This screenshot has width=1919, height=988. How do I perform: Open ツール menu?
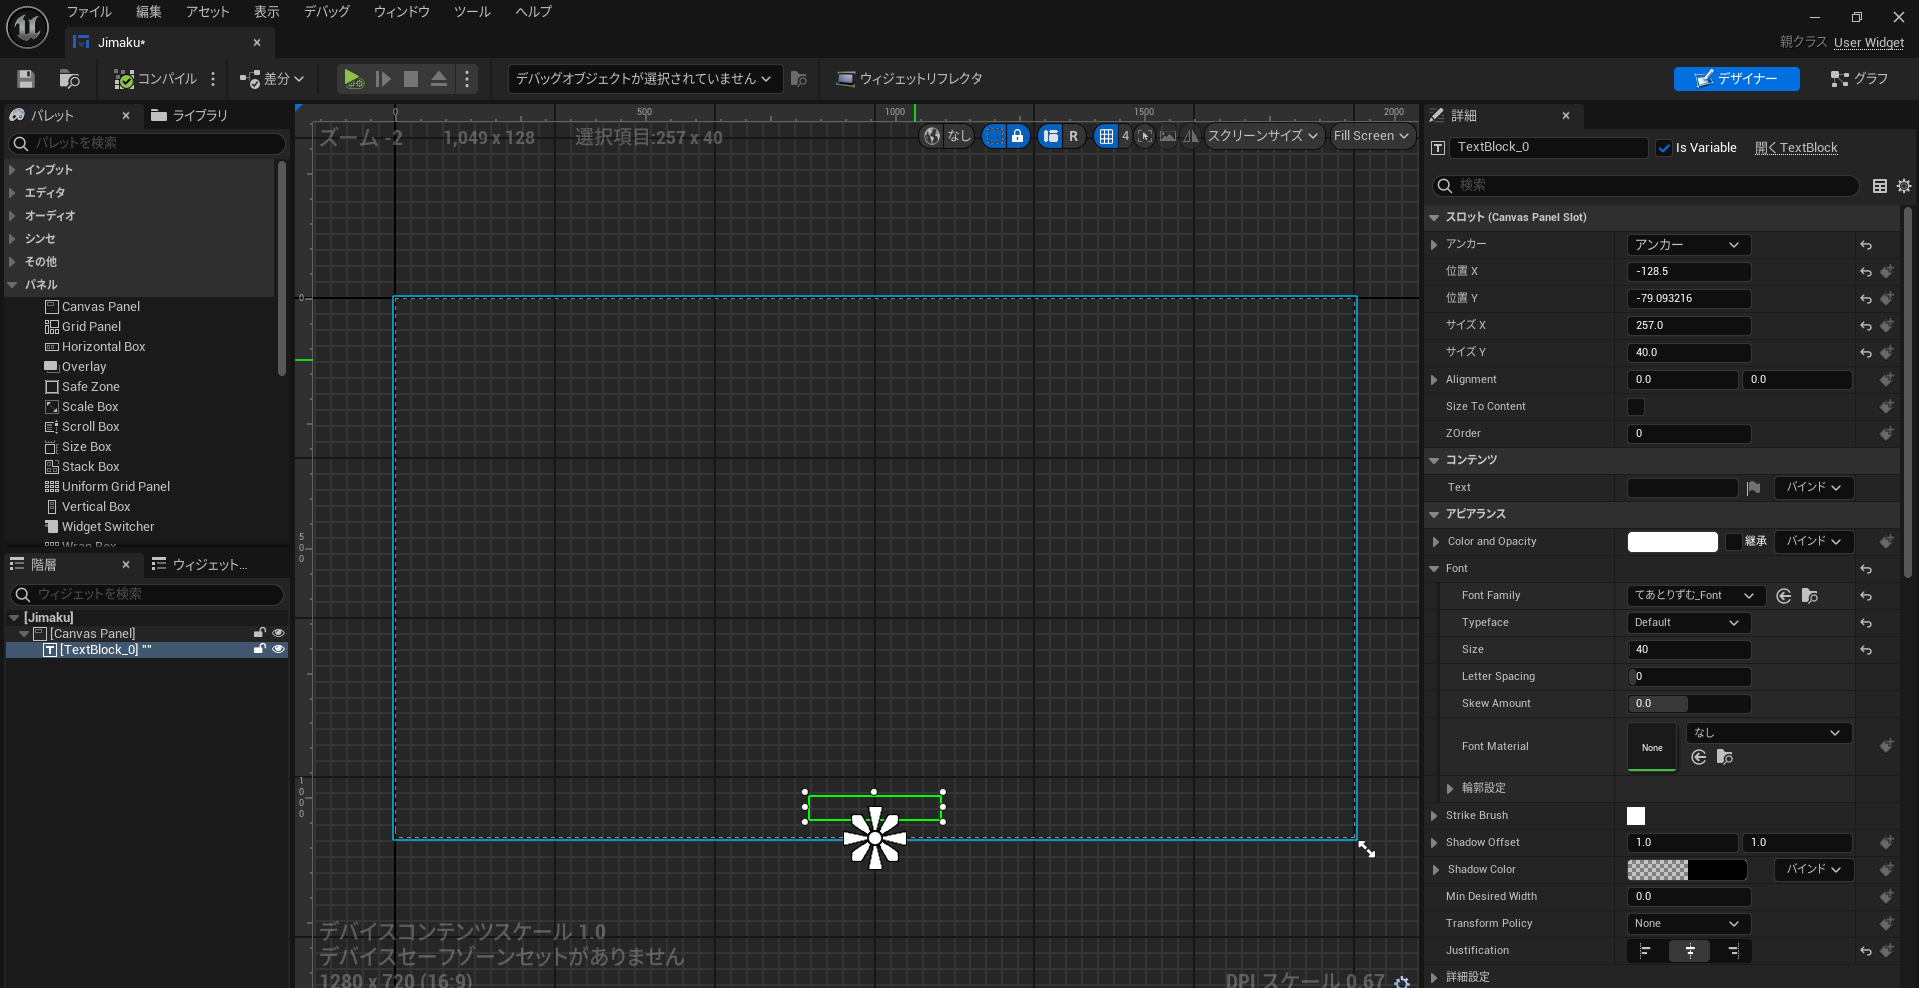pyautogui.click(x=472, y=12)
